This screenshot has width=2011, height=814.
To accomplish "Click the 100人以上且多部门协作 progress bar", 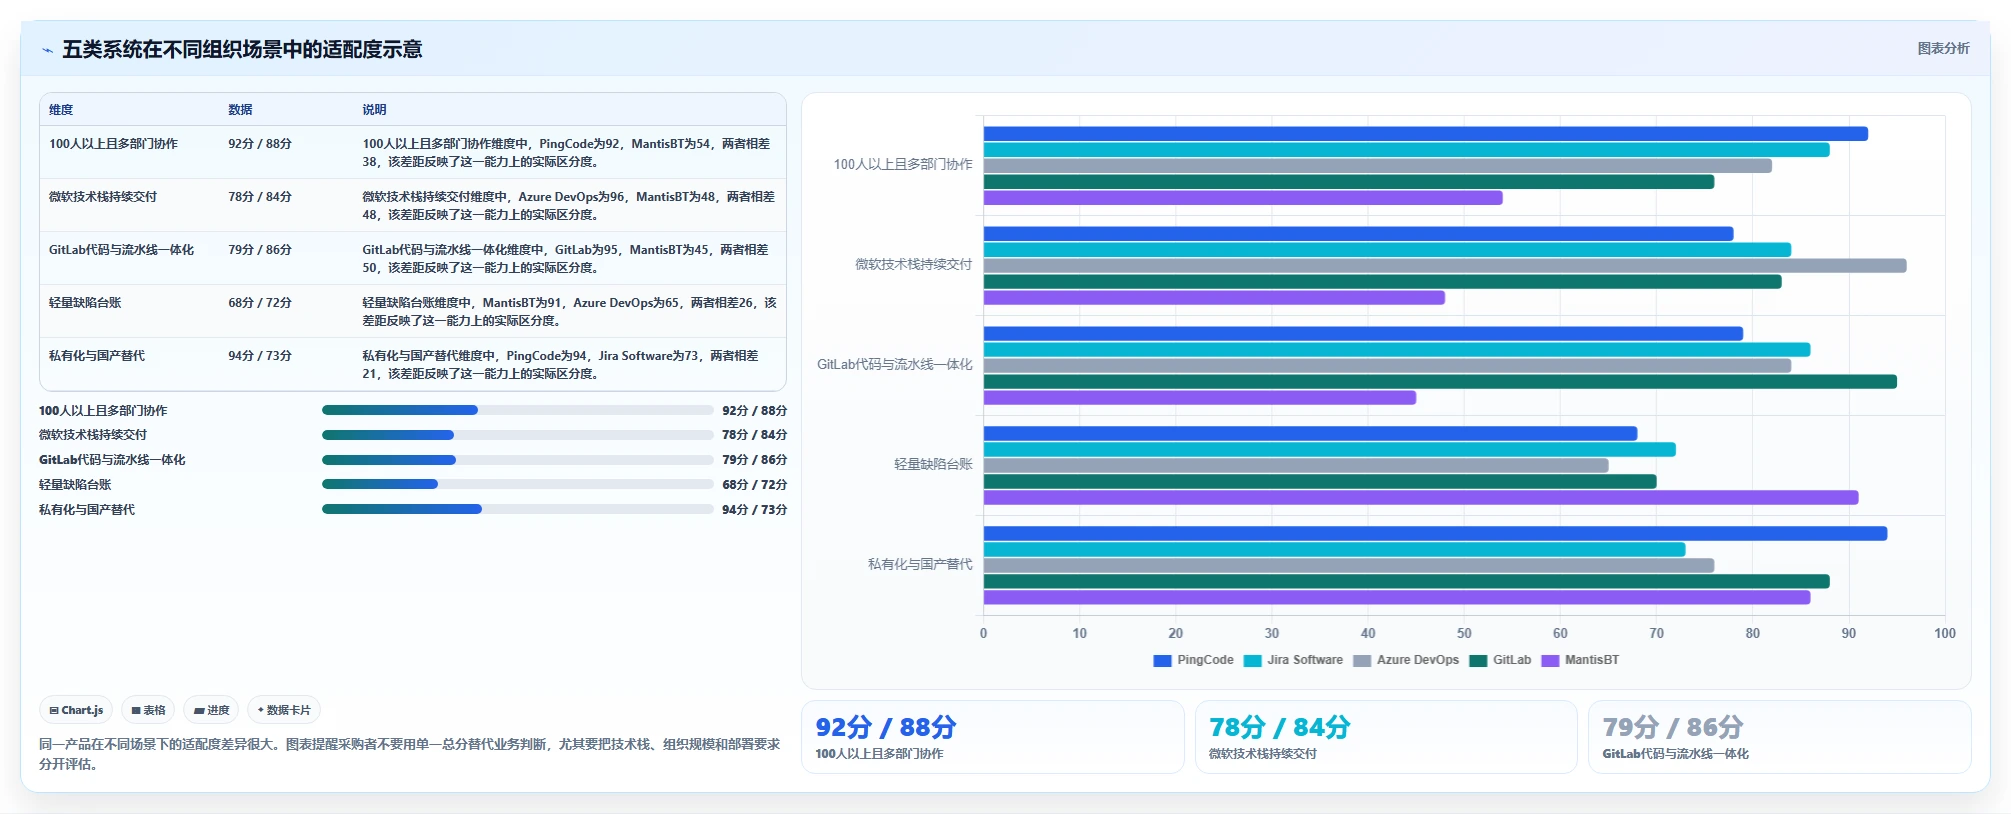I will [517, 410].
